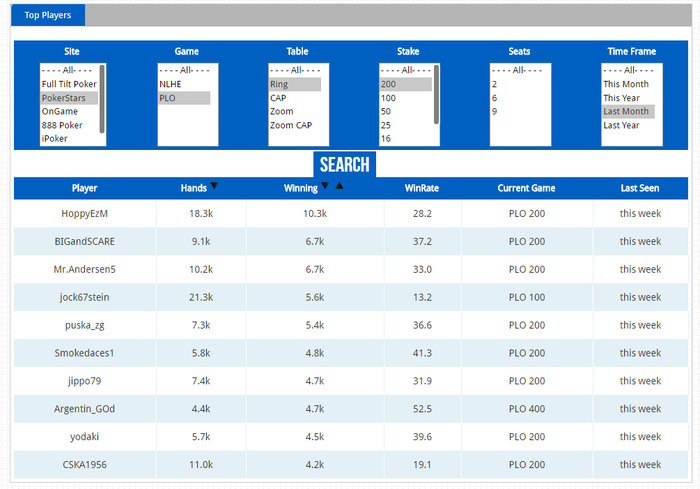Sort Hands column descending arrow
Viewport: 700px width, 489px height.
tap(214, 185)
